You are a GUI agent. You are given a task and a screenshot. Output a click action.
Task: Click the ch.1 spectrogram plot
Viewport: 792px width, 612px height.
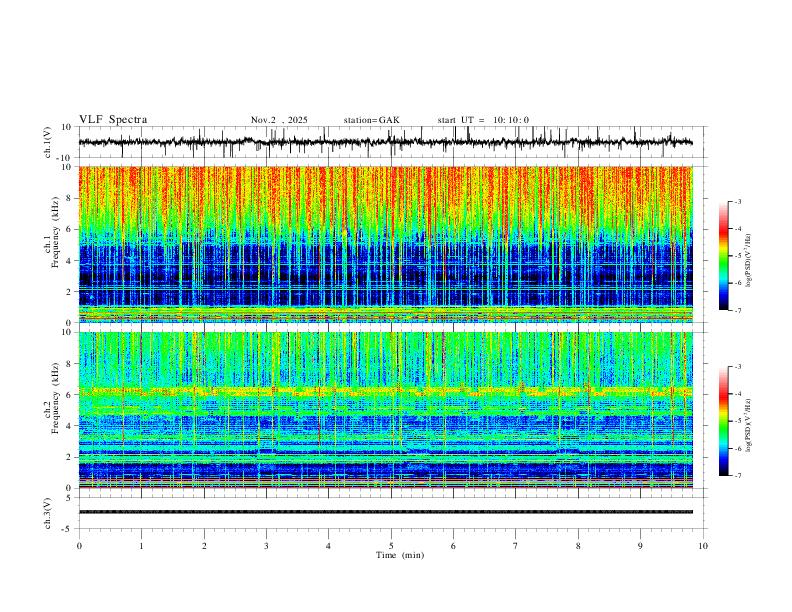pyautogui.click(x=386, y=244)
